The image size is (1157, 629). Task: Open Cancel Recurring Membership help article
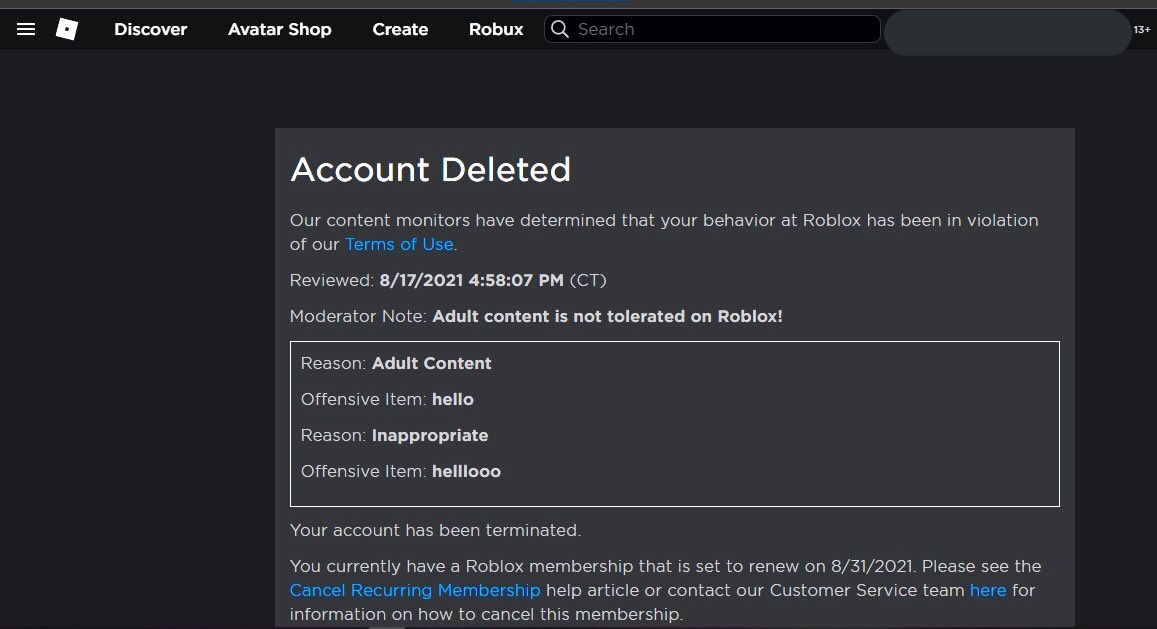pyautogui.click(x=415, y=591)
